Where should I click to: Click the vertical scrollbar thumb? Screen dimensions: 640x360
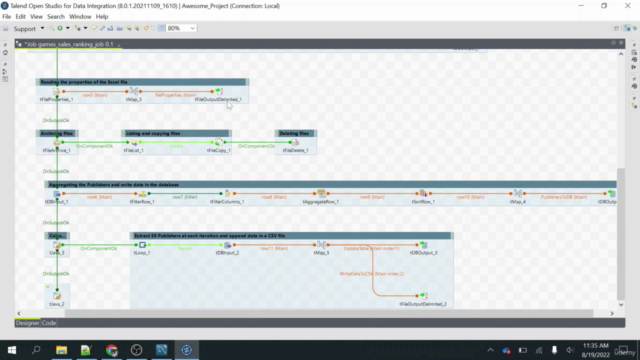pyautogui.click(x=621, y=234)
